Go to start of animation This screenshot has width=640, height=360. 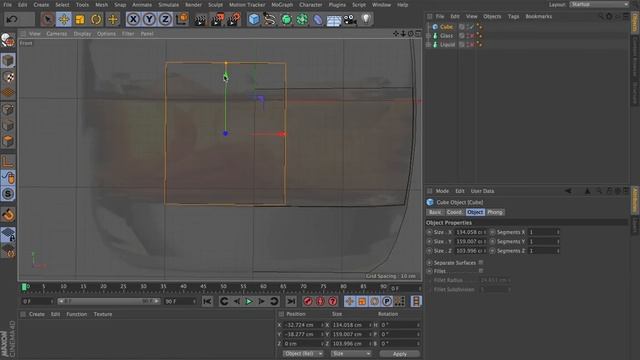[x=207, y=302]
